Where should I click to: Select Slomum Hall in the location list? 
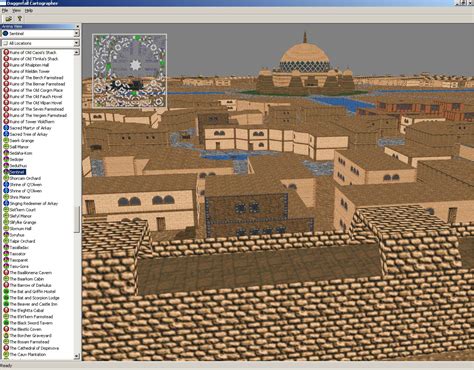20,229
